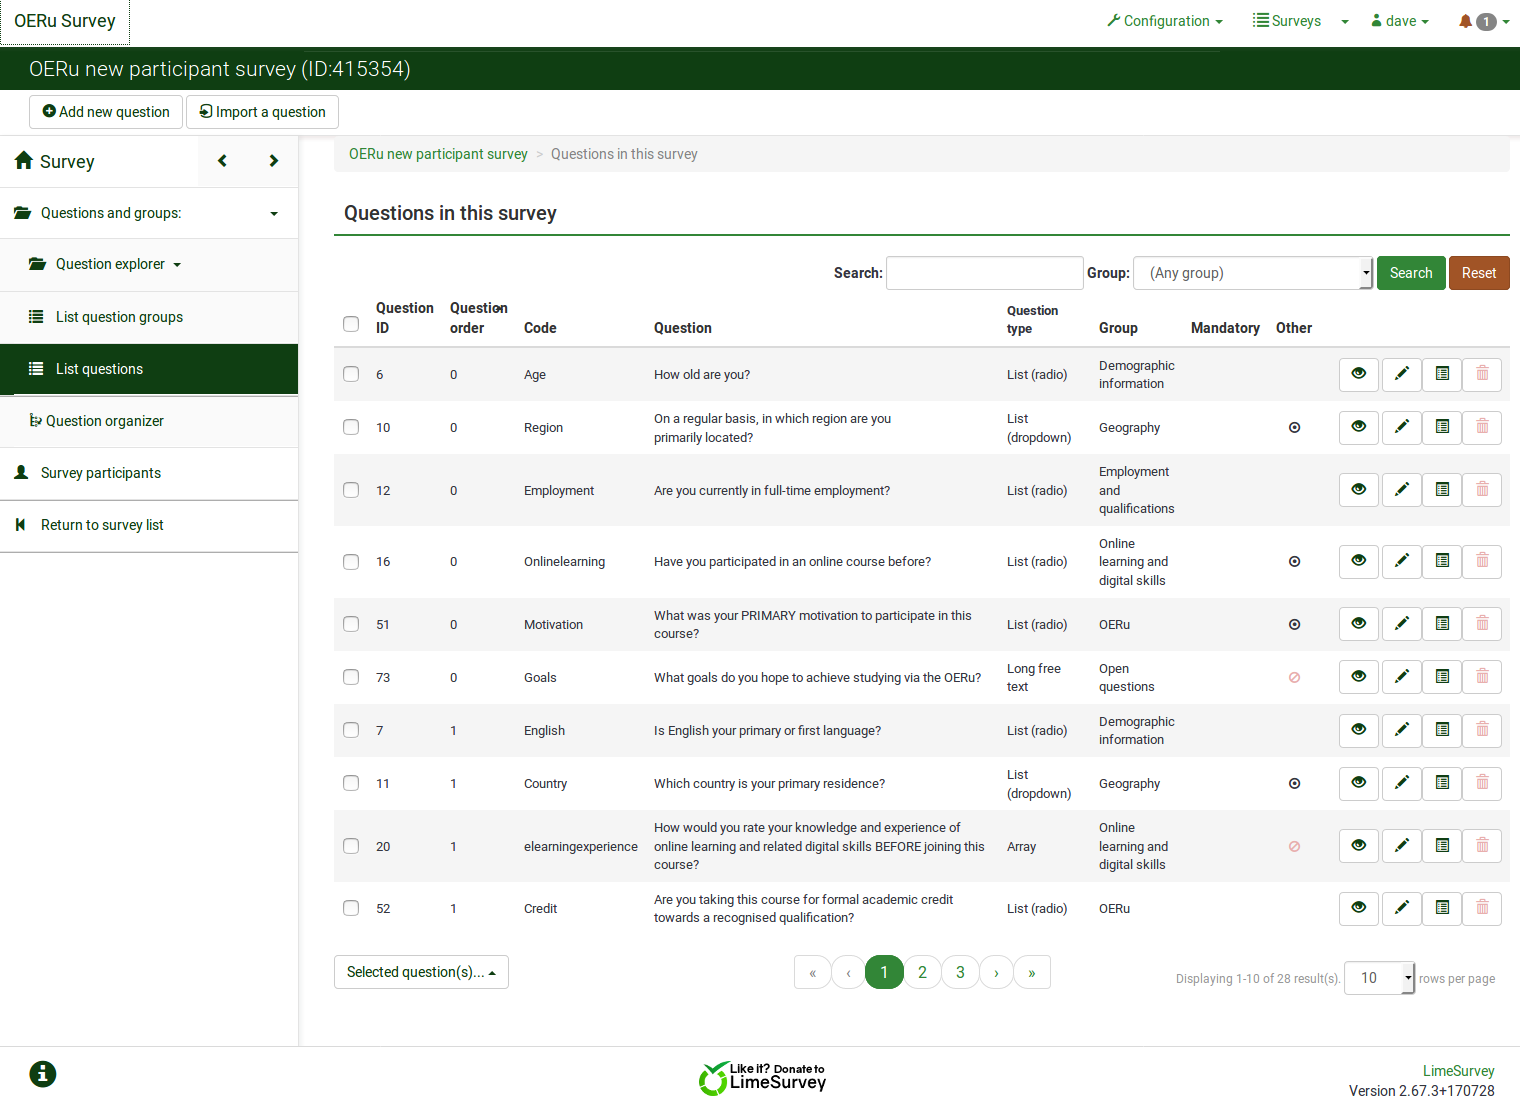Check the English question checkbox

click(351, 730)
